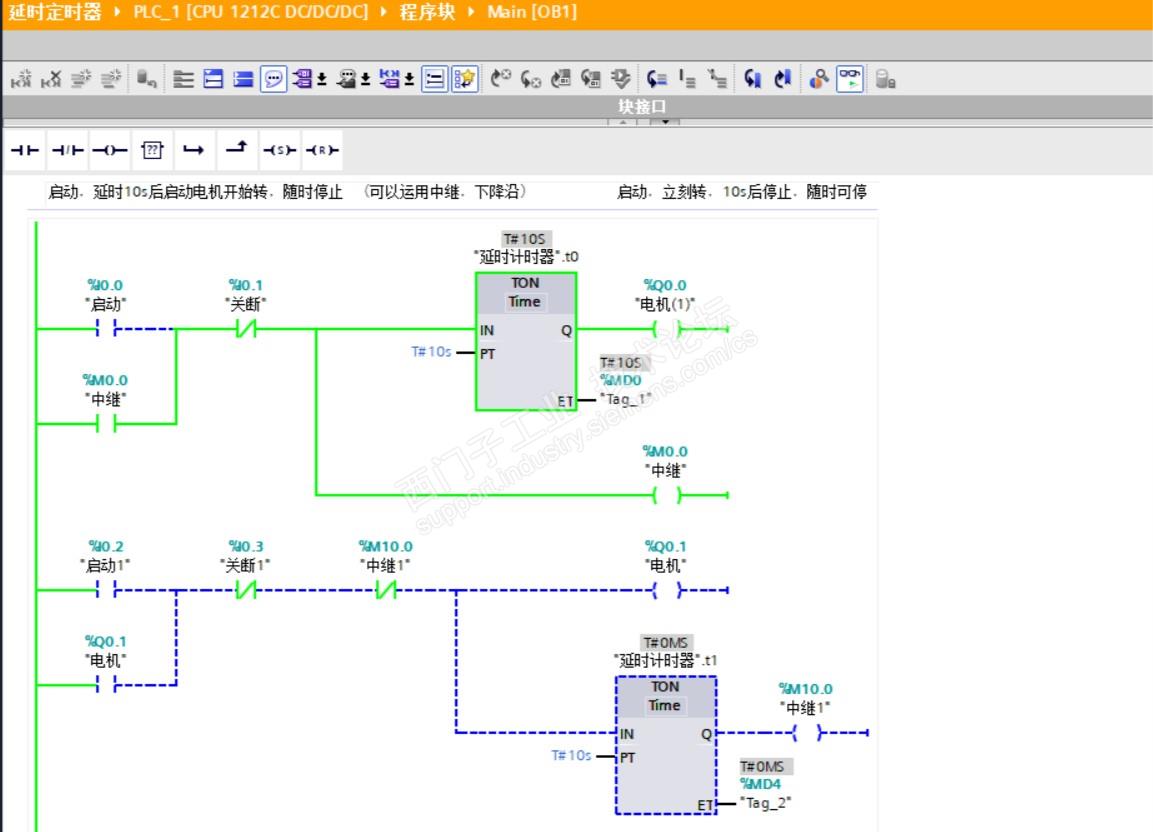1153x832 pixels.
Task: Click the 块接口 bar label
Action: (x=642, y=107)
